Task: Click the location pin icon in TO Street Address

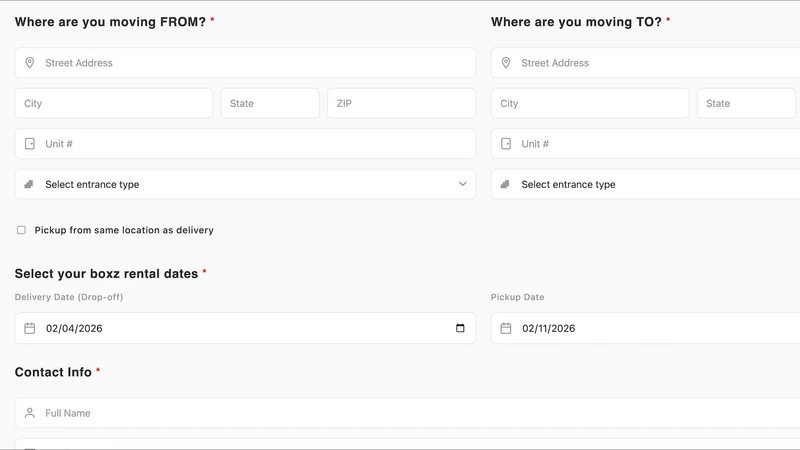Action: tap(506, 63)
